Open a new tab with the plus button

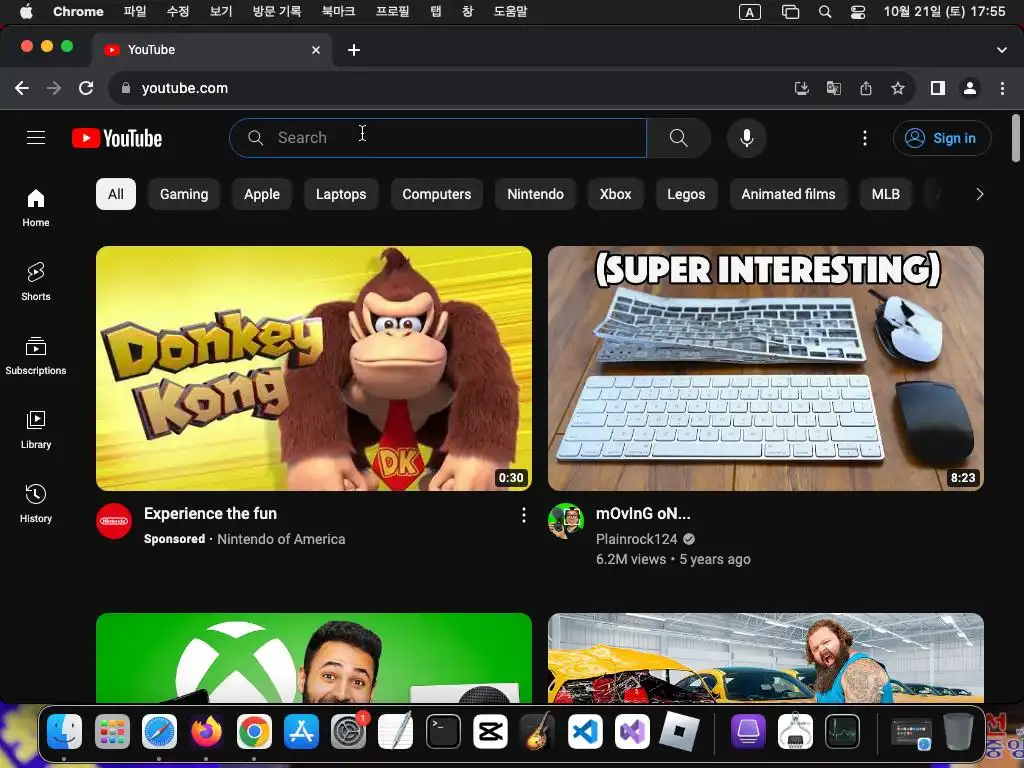[354, 50]
